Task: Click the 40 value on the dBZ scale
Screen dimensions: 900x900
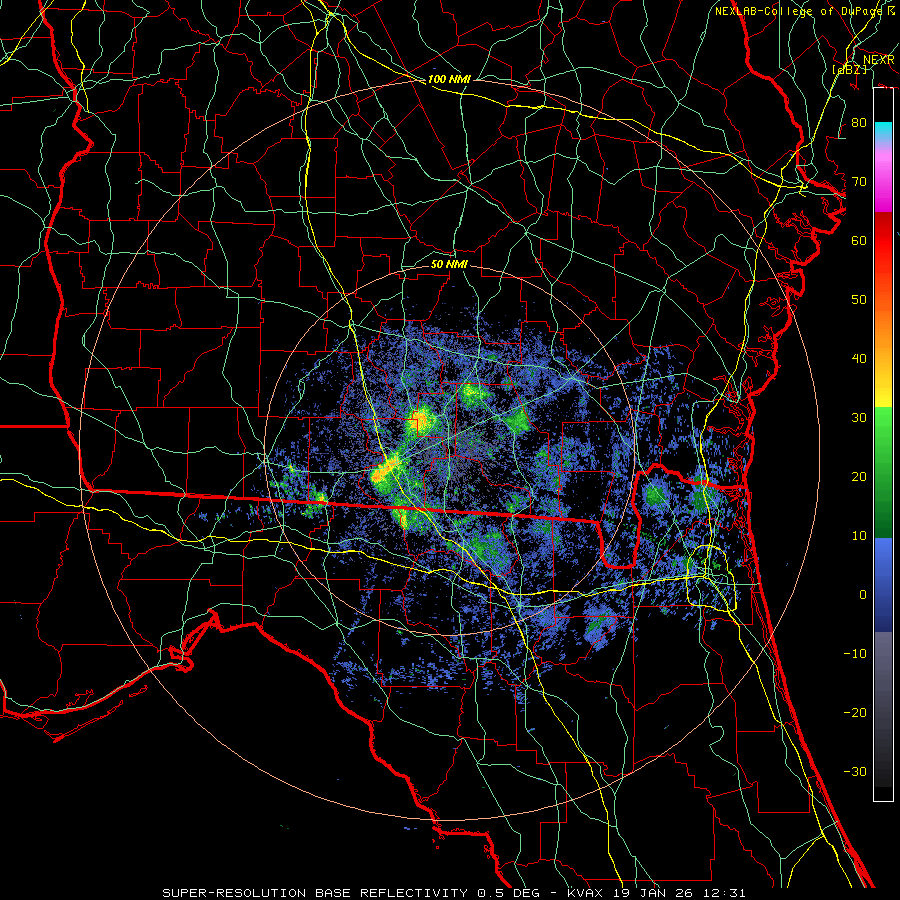Action: click(859, 358)
